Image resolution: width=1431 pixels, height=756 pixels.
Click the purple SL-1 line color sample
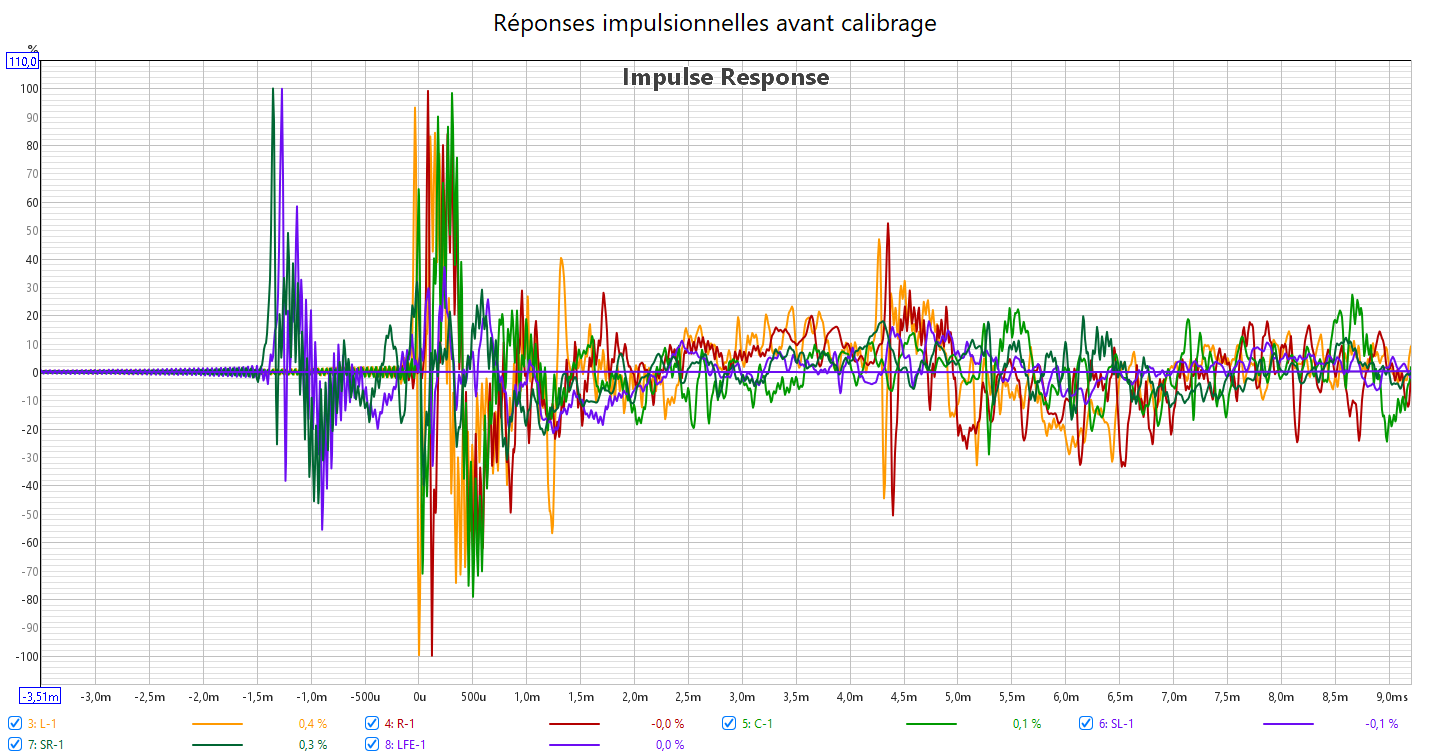tap(1288, 723)
